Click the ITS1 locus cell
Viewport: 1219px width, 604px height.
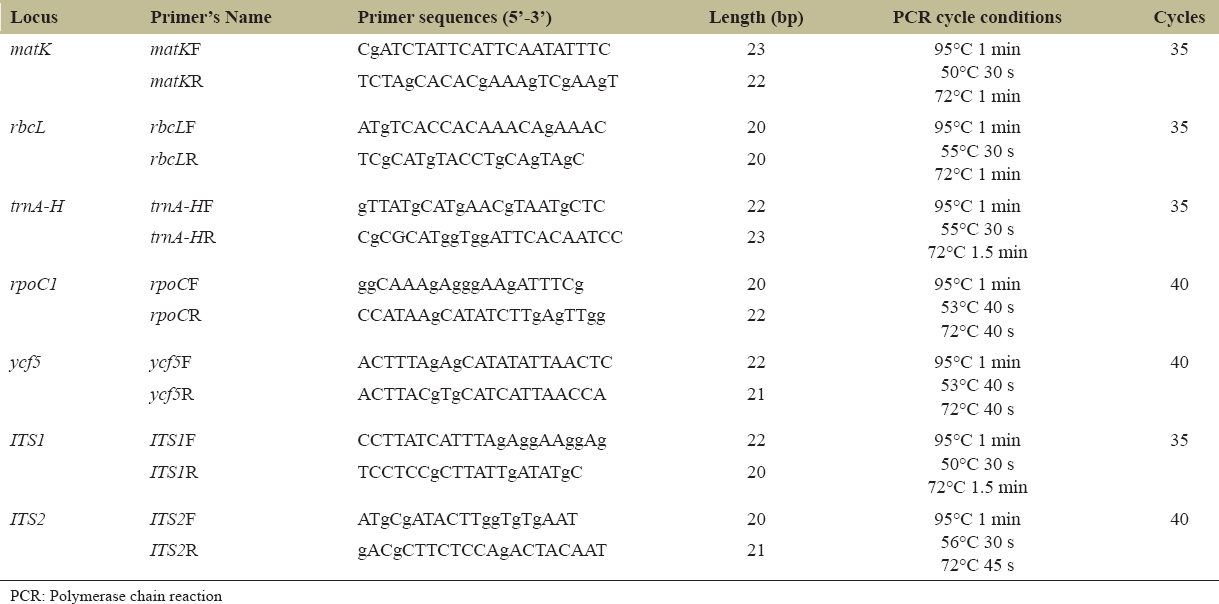[x=29, y=440]
